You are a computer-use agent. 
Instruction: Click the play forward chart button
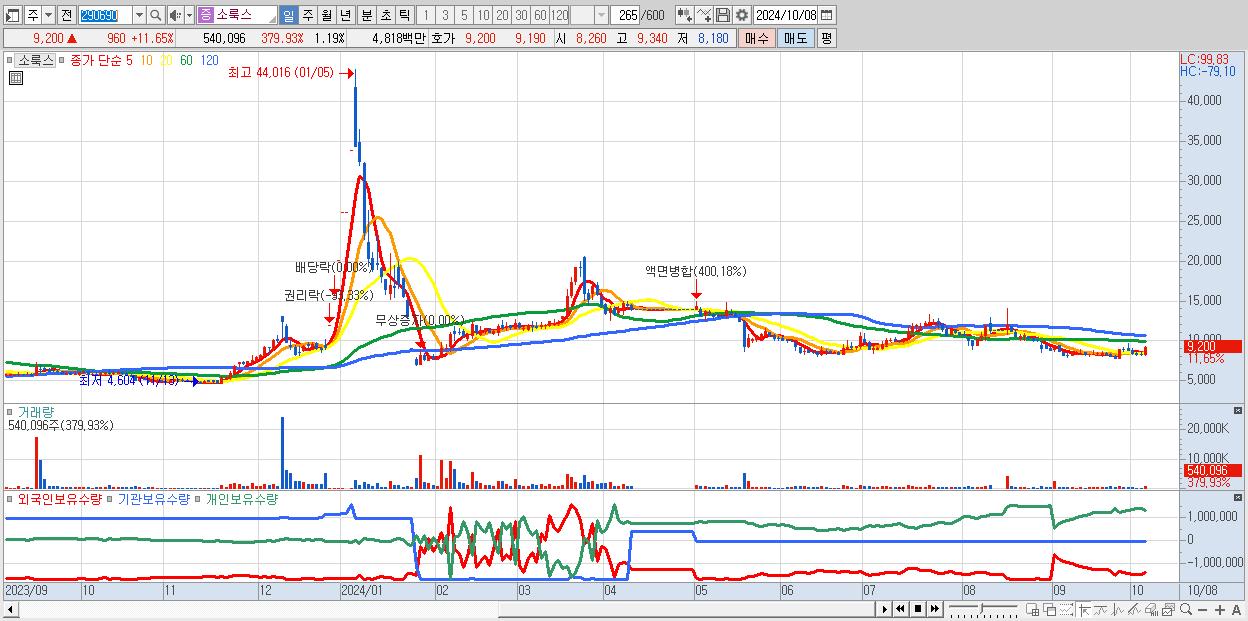[x=885, y=609]
